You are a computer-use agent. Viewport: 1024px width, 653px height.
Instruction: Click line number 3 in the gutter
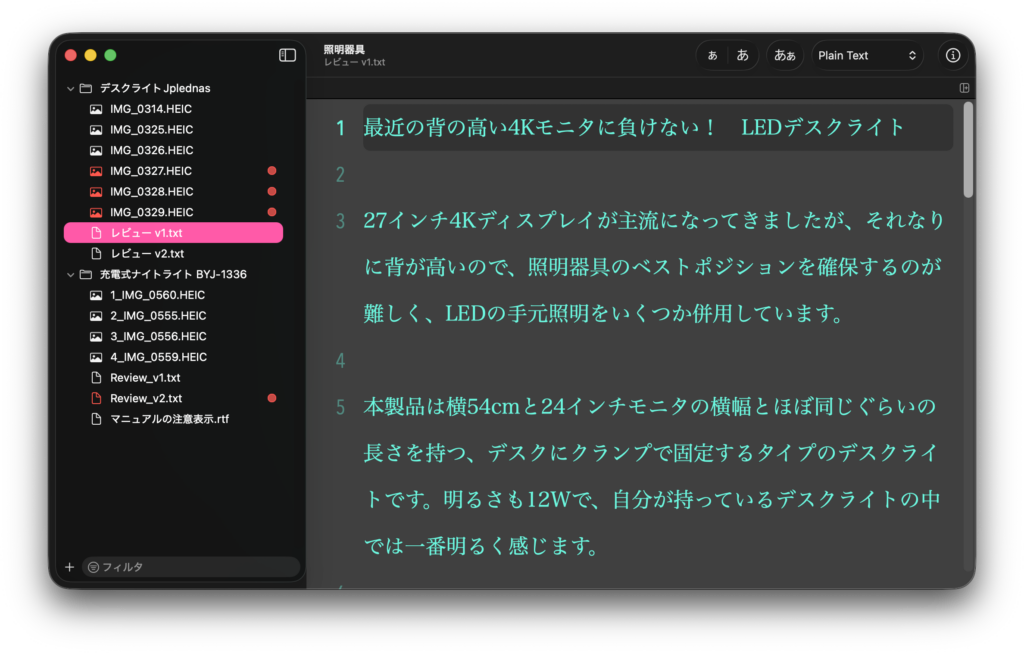pyautogui.click(x=340, y=221)
